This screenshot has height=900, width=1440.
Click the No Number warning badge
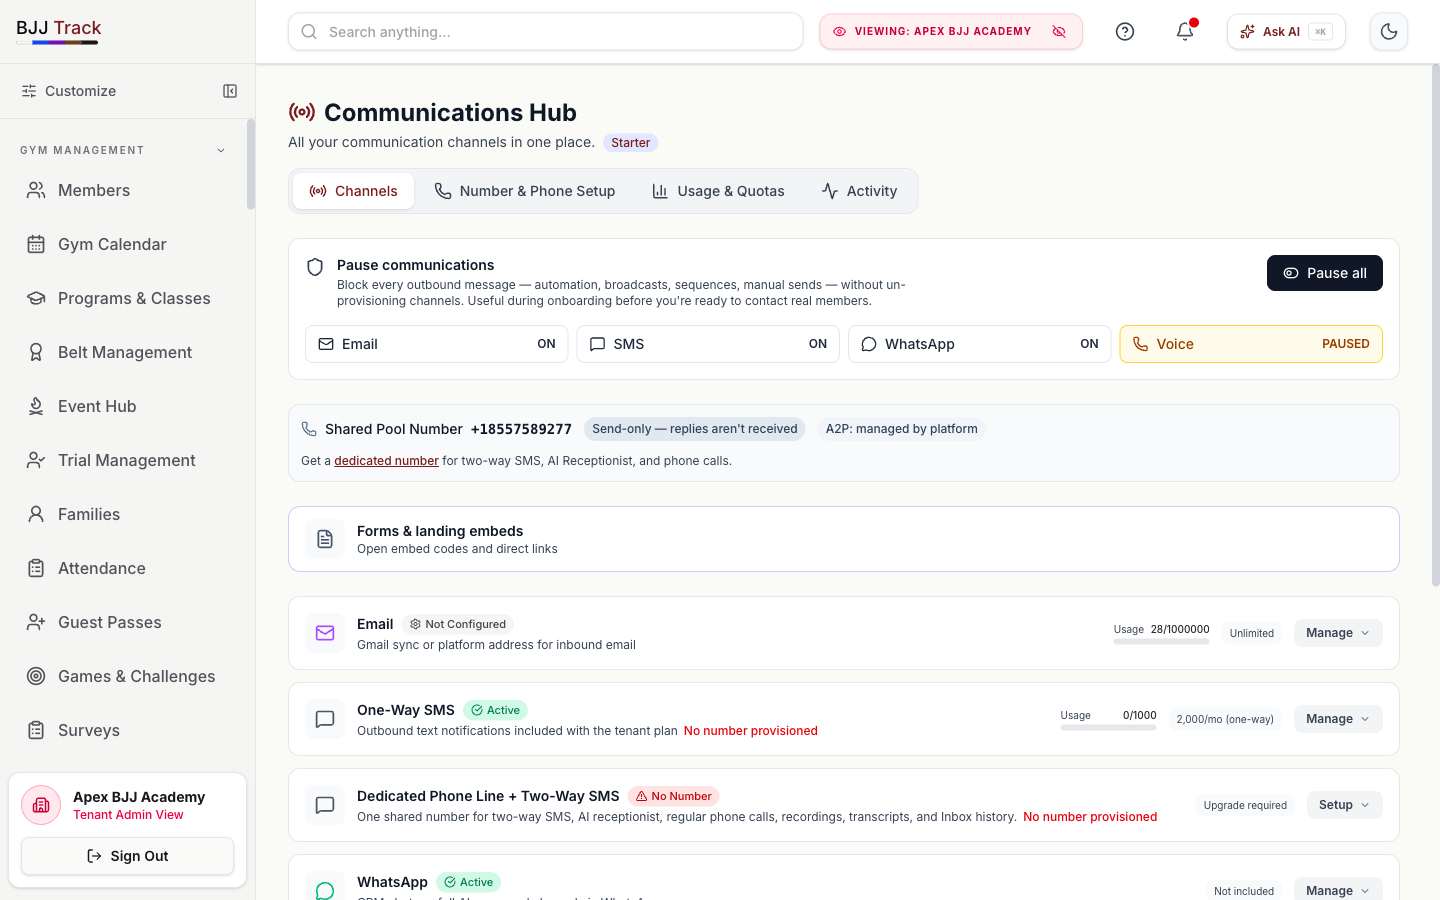tap(674, 796)
